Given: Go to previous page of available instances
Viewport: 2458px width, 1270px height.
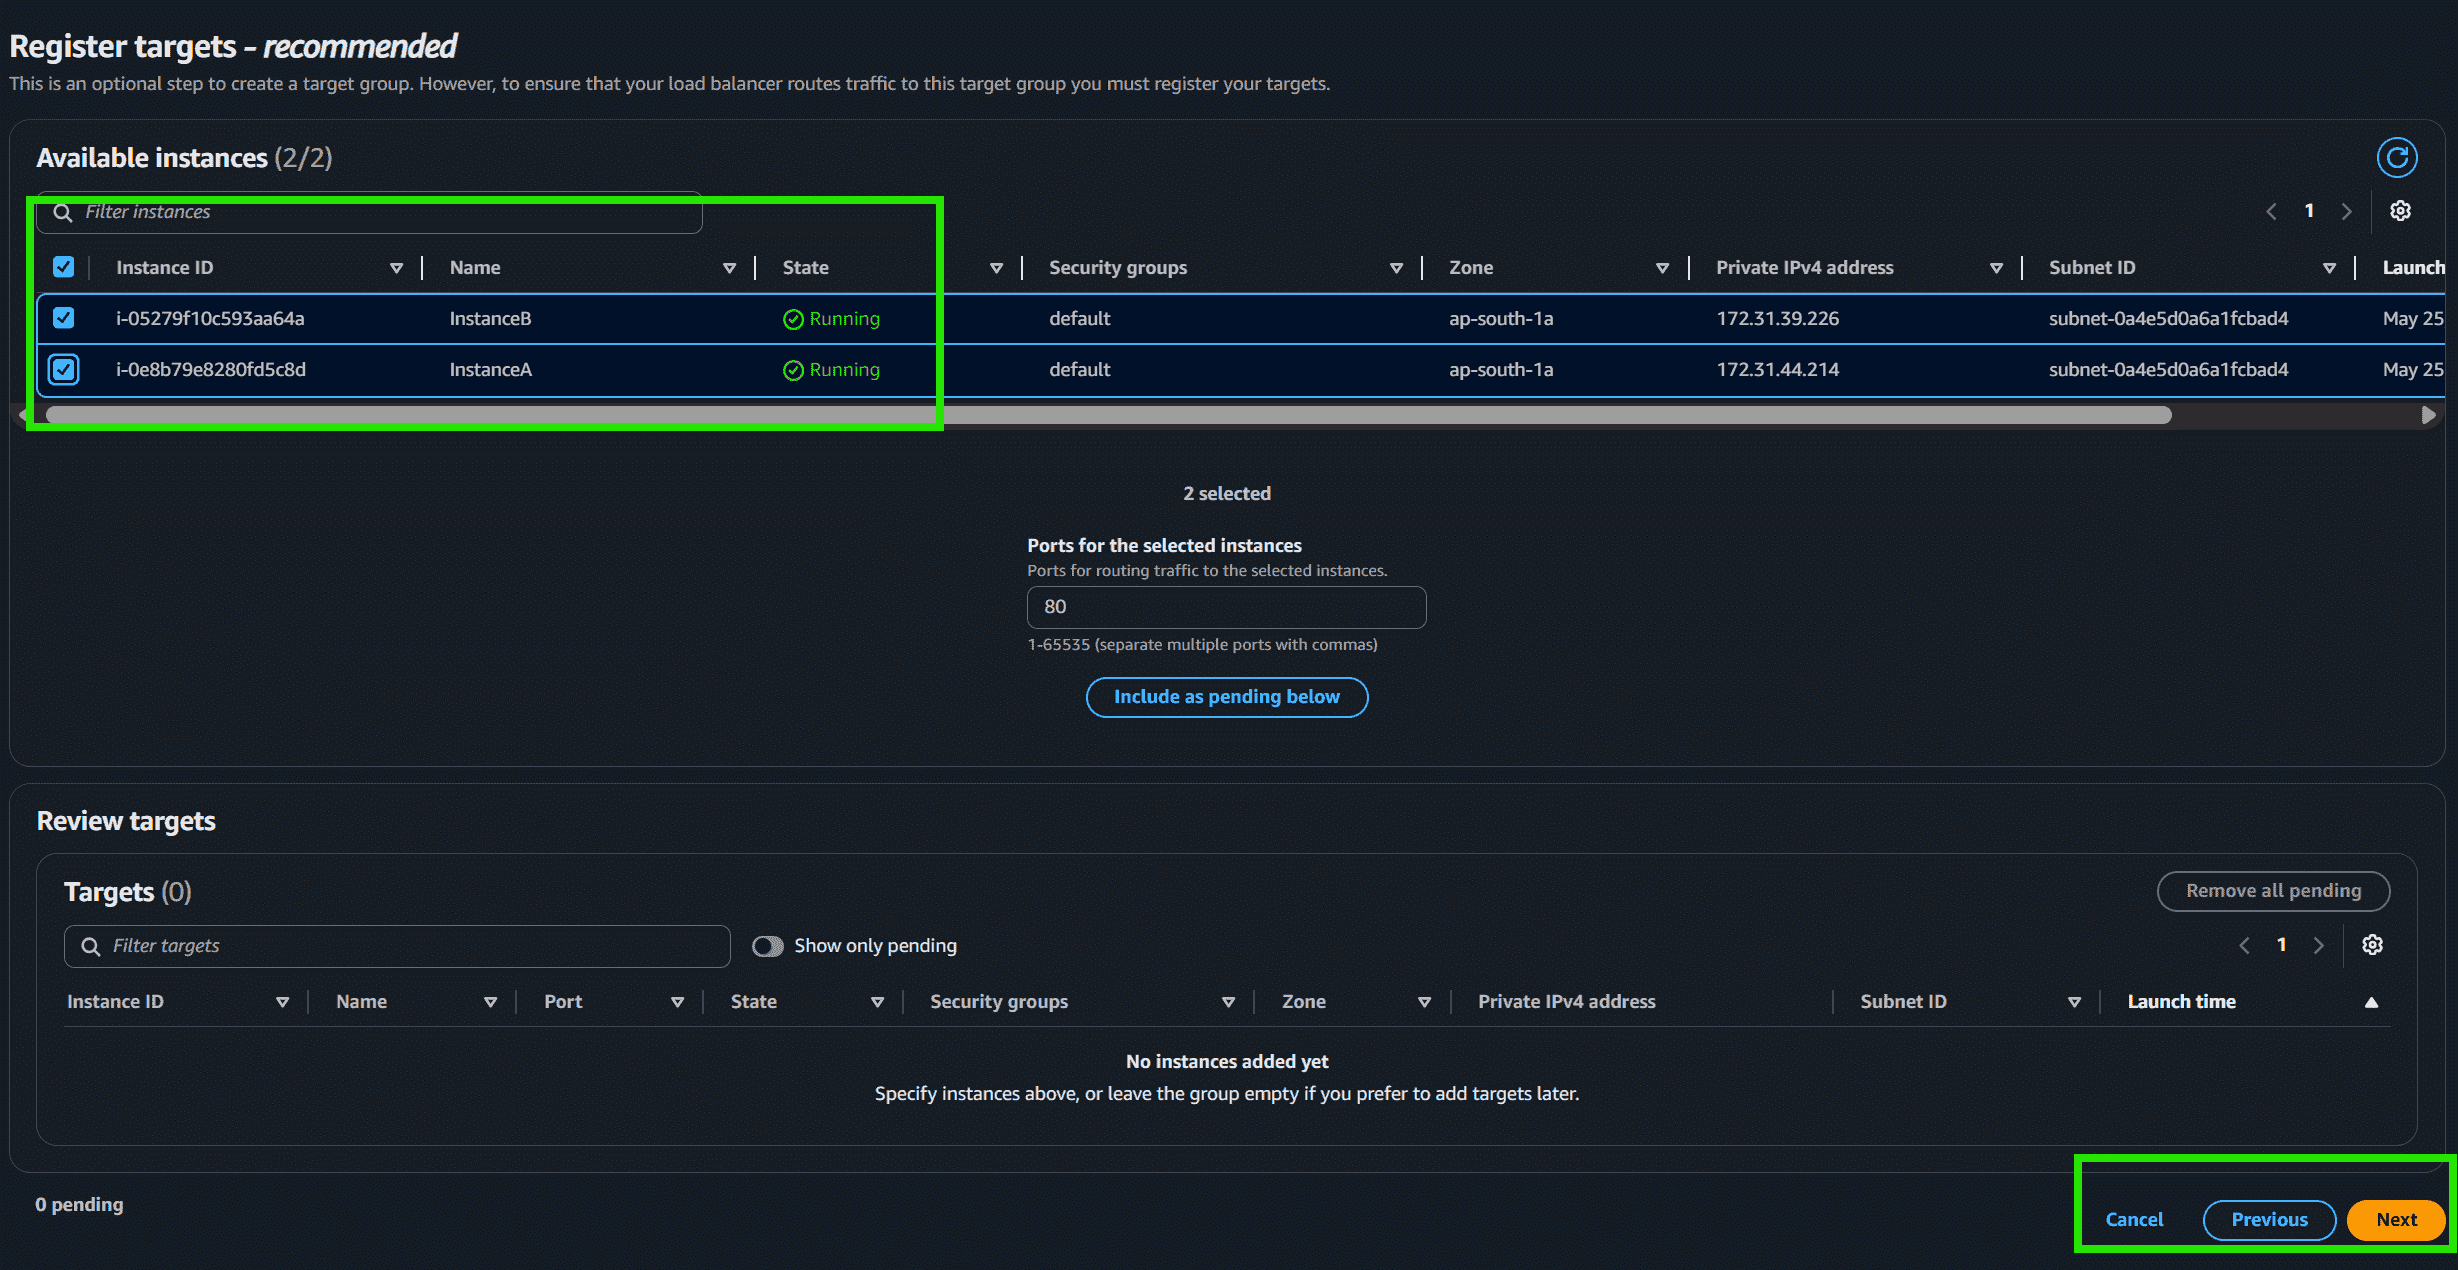Looking at the screenshot, I should tap(2271, 211).
